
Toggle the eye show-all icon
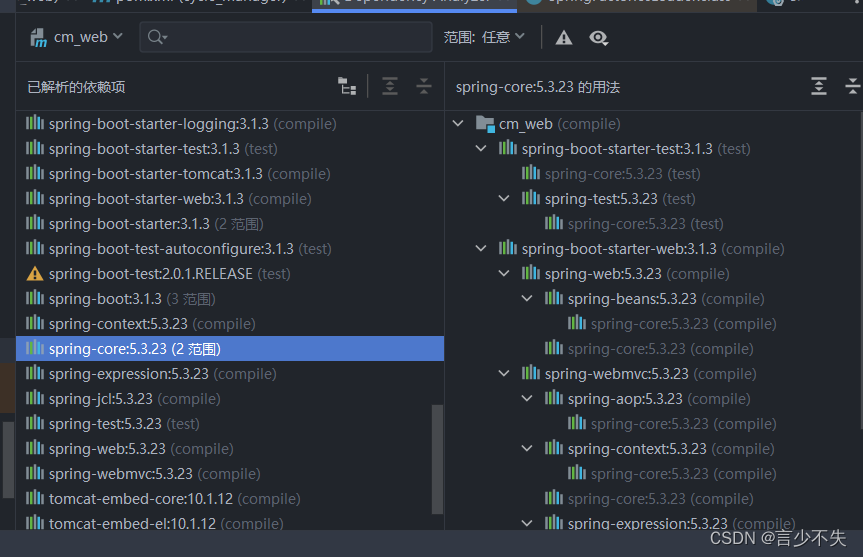[x=598, y=37]
